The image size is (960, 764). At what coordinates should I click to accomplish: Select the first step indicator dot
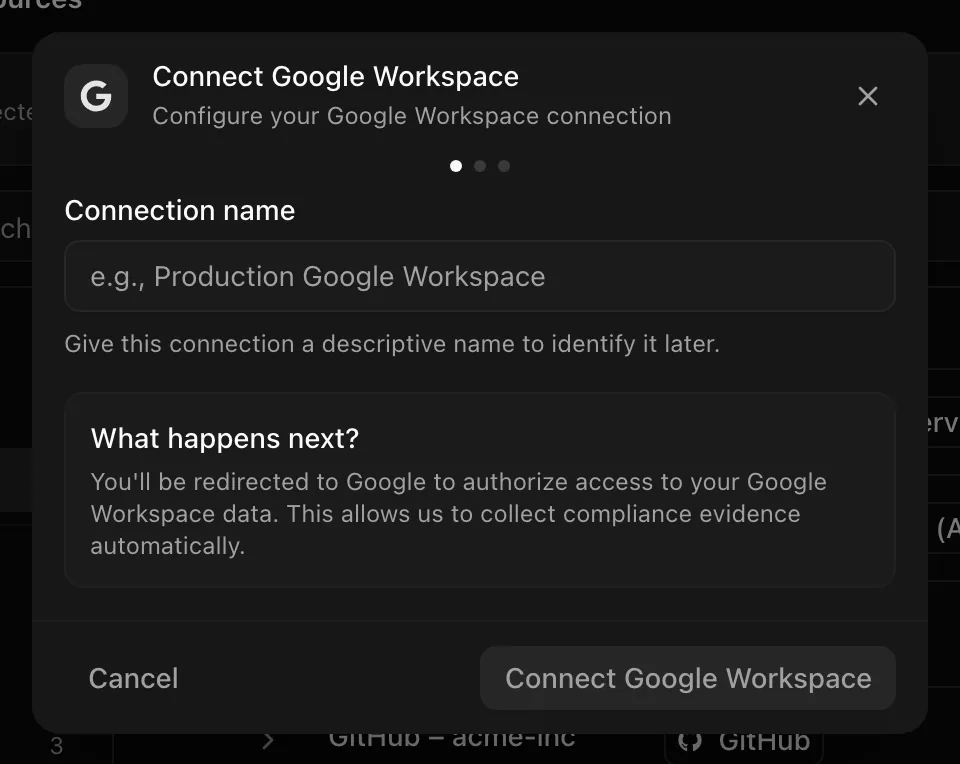456,166
